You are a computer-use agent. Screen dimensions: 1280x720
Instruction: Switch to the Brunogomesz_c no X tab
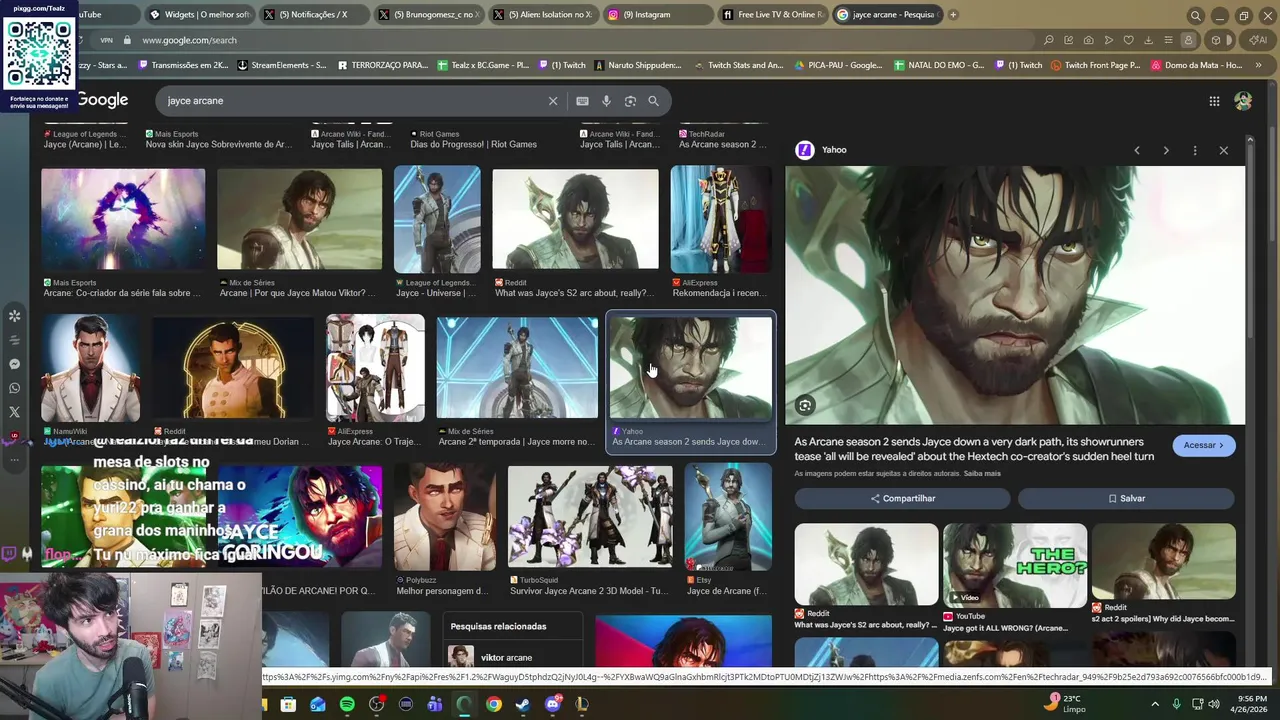[x=428, y=15]
